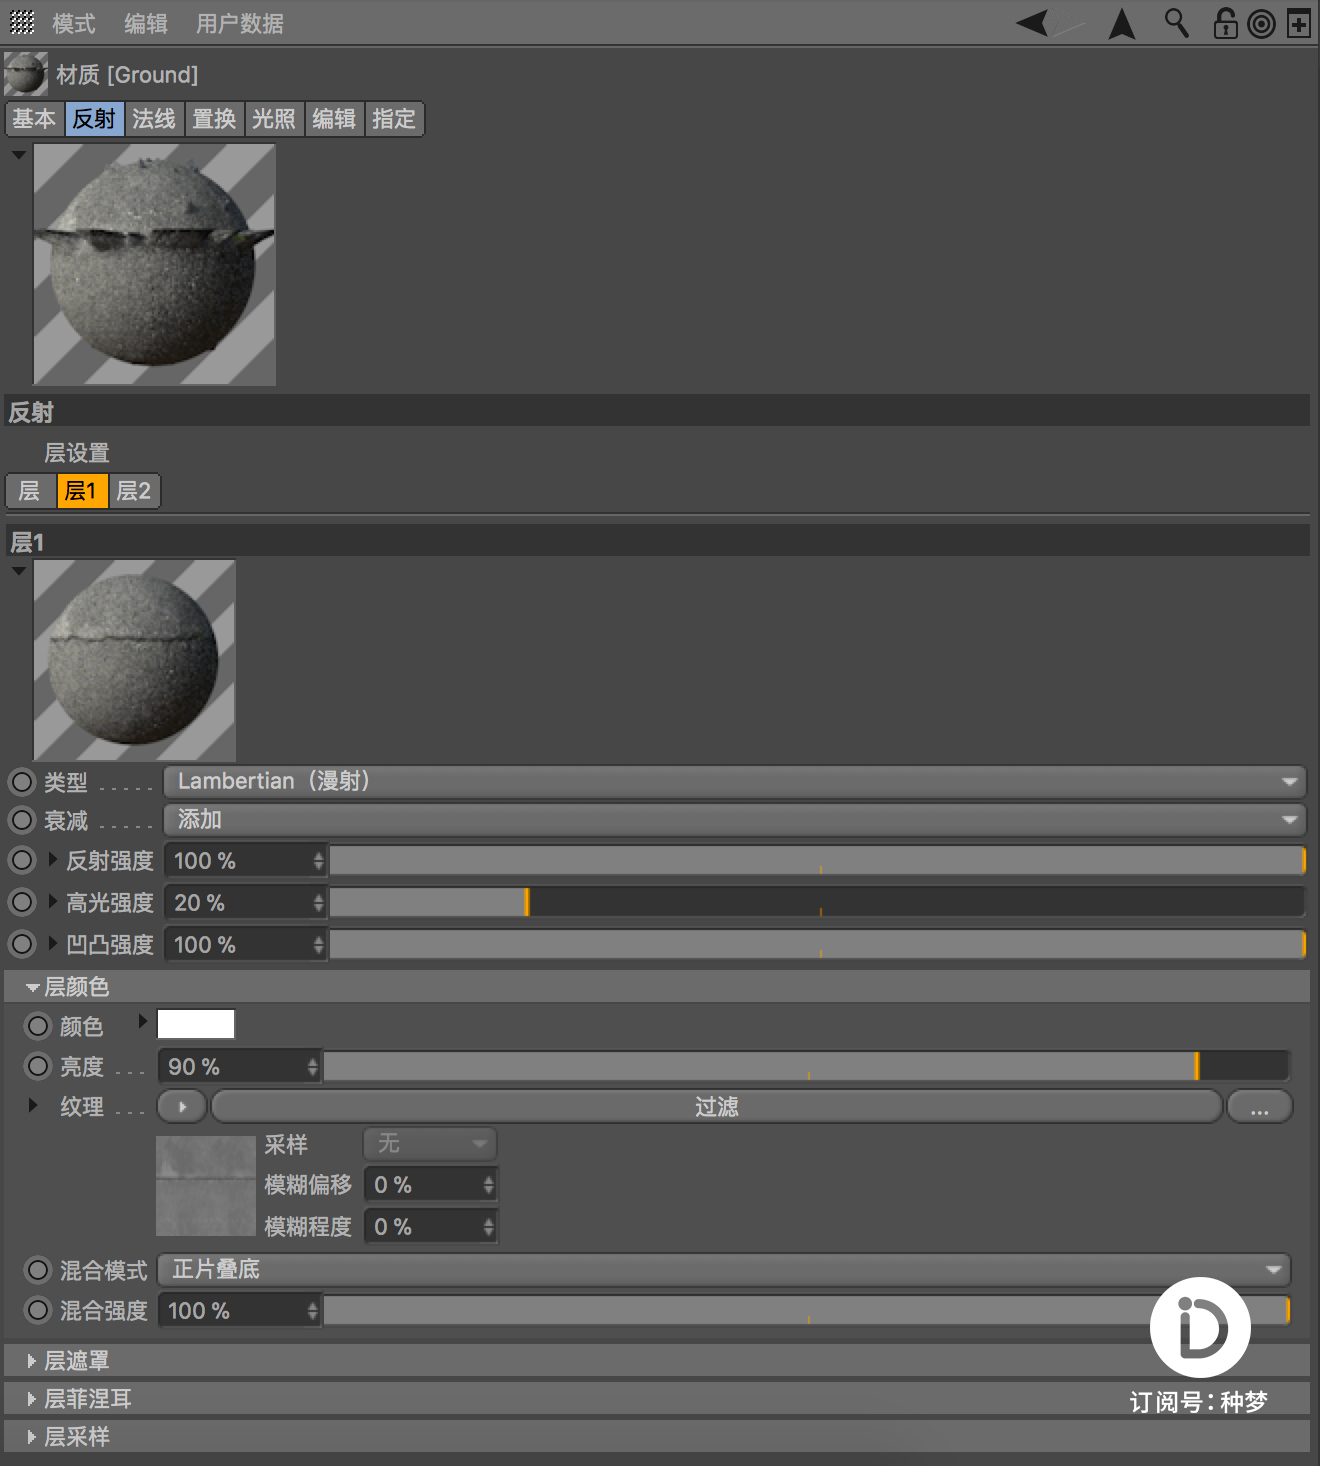This screenshot has width=1320, height=1466.
Task: Select the 层 layer tab
Action: click(30, 491)
